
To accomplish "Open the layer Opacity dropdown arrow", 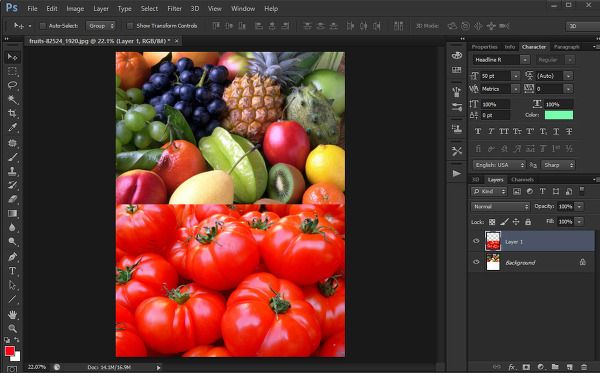I will pyautogui.click(x=579, y=207).
